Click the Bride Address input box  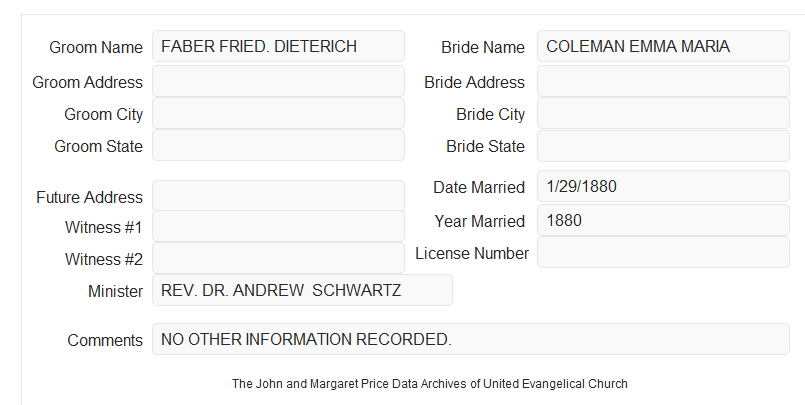(x=663, y=81)
